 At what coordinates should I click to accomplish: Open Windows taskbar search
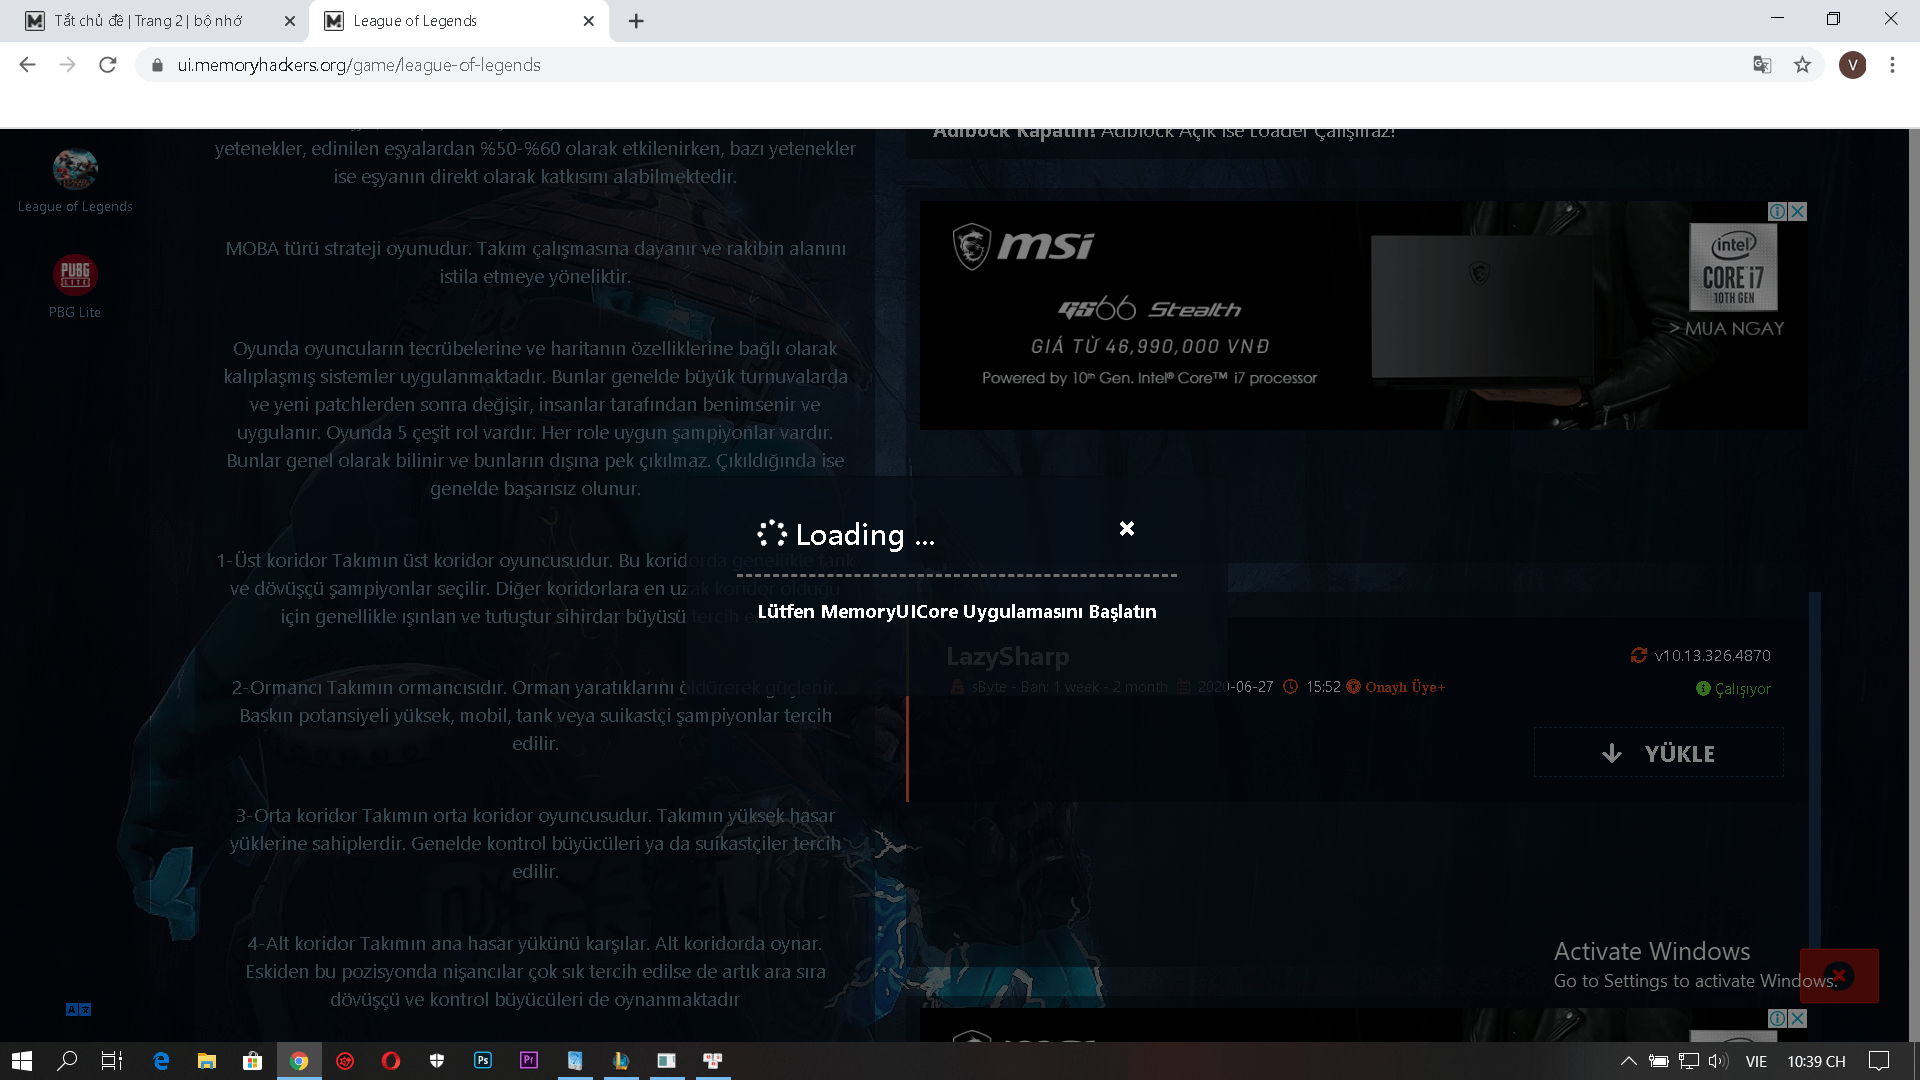(67, 1061)
